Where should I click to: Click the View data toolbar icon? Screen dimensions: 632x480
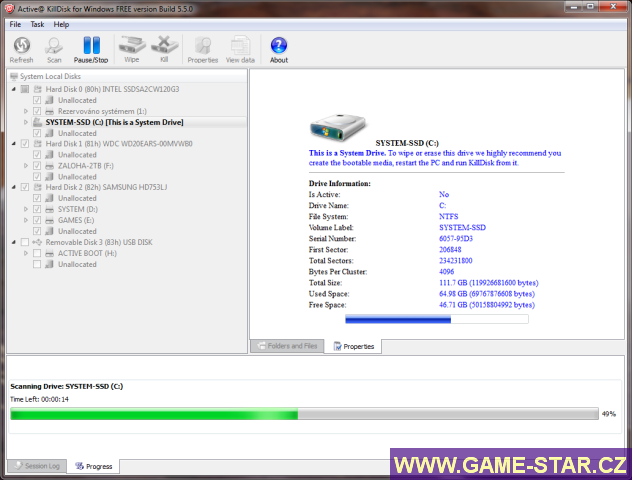point(240,45)
